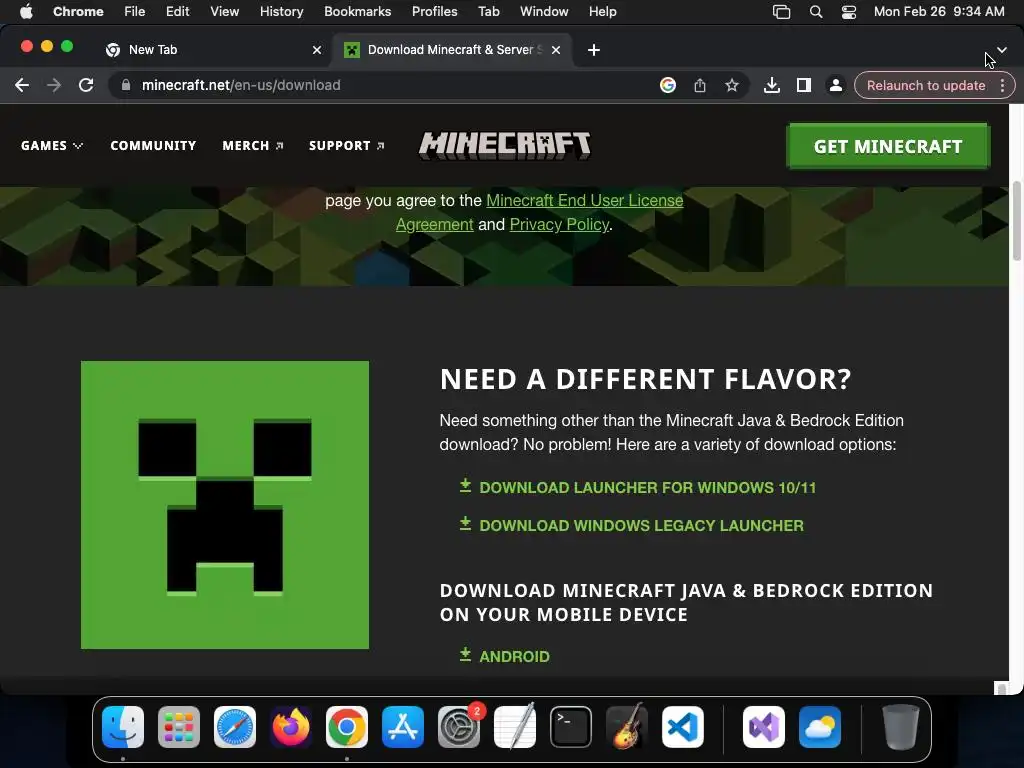Click the screen mirroring menu bar icon
Viewport: 1024px width, 768px height.
pos(781,11)
